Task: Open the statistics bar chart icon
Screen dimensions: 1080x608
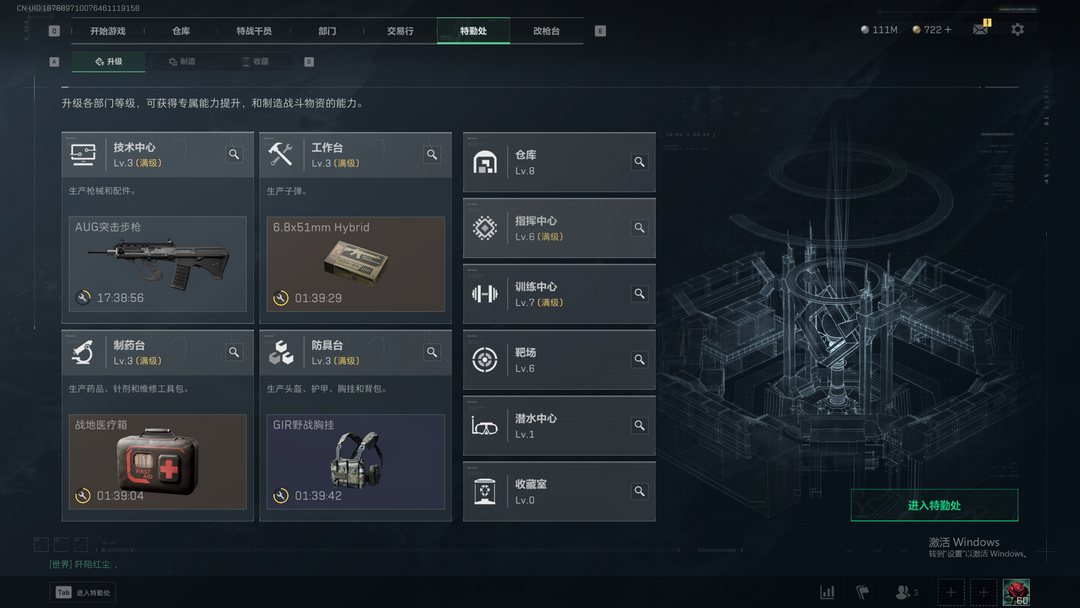Action: (x=827, y=592)
